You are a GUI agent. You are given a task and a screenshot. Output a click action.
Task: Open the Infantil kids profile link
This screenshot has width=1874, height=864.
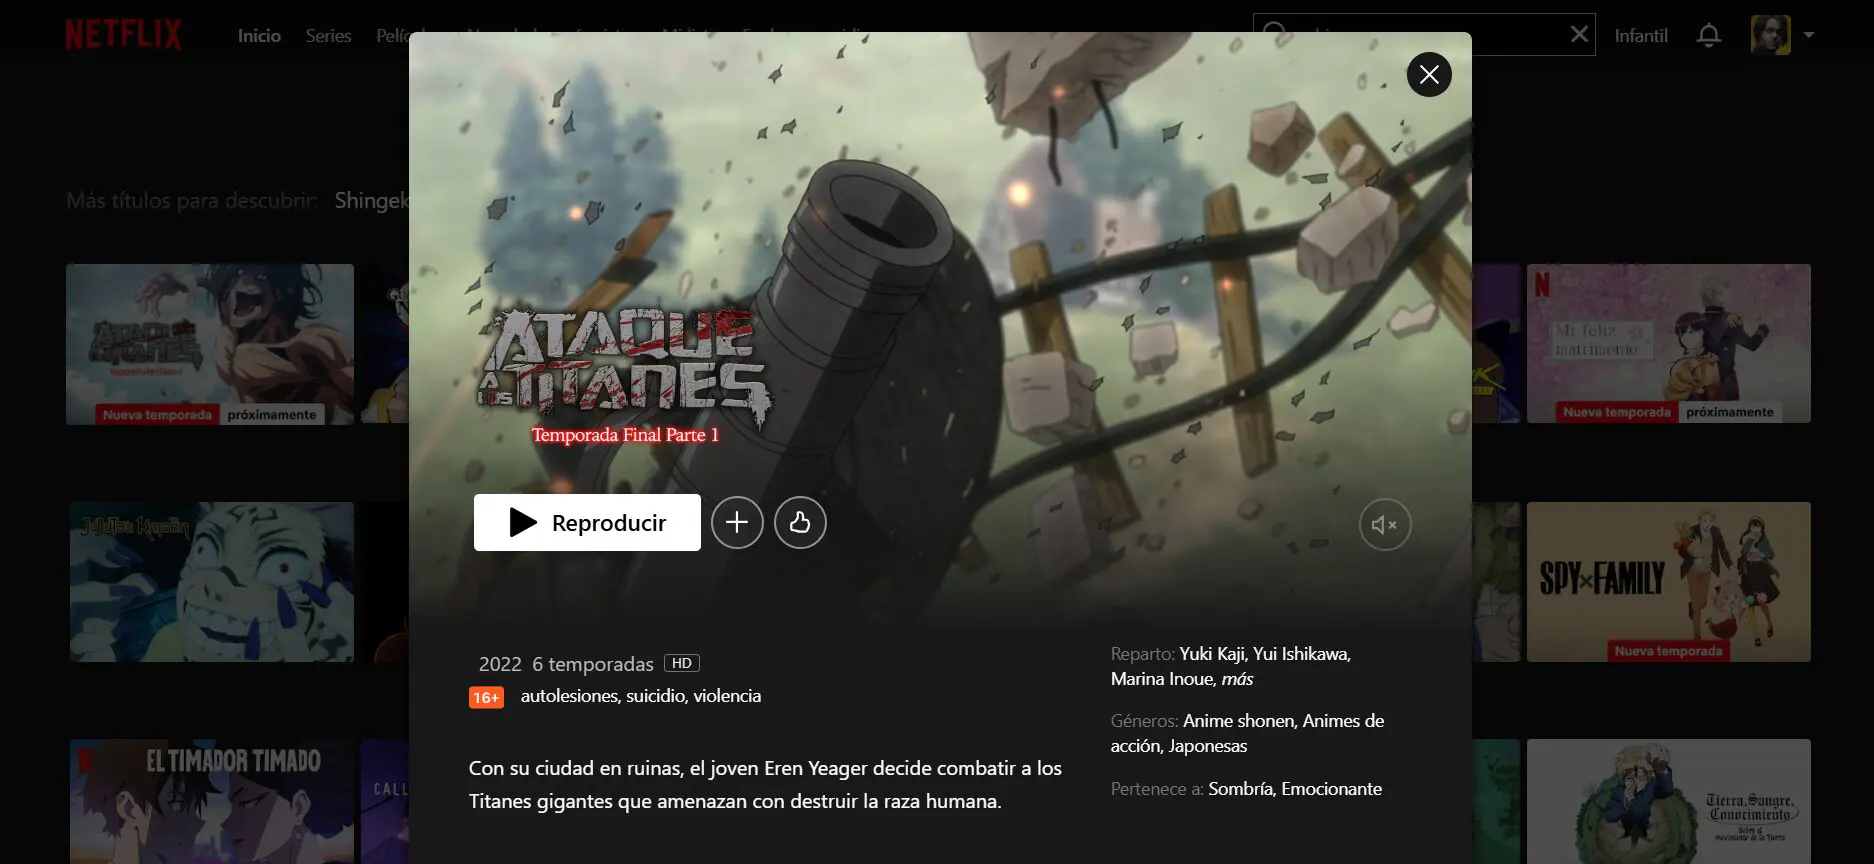click(1641, 35)
